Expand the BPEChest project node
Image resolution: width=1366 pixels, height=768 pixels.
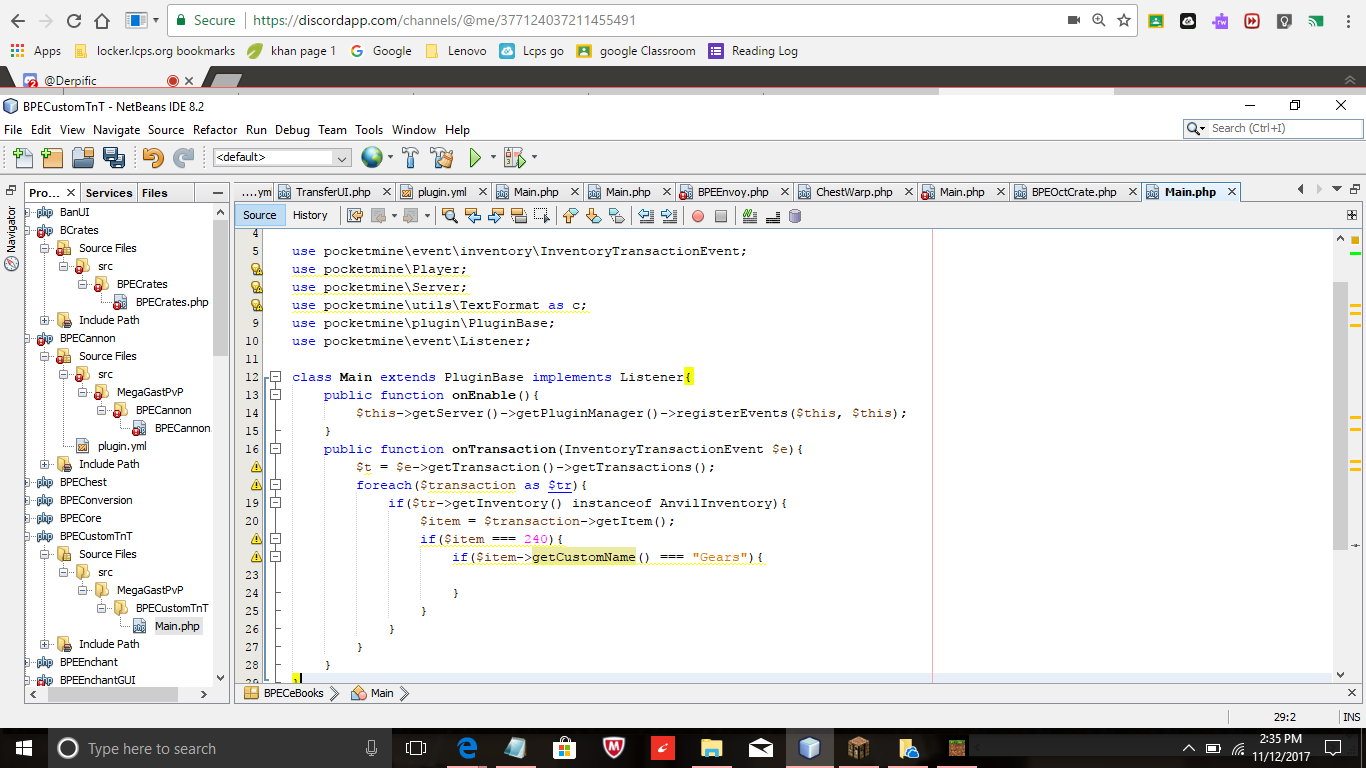(28, 482)
